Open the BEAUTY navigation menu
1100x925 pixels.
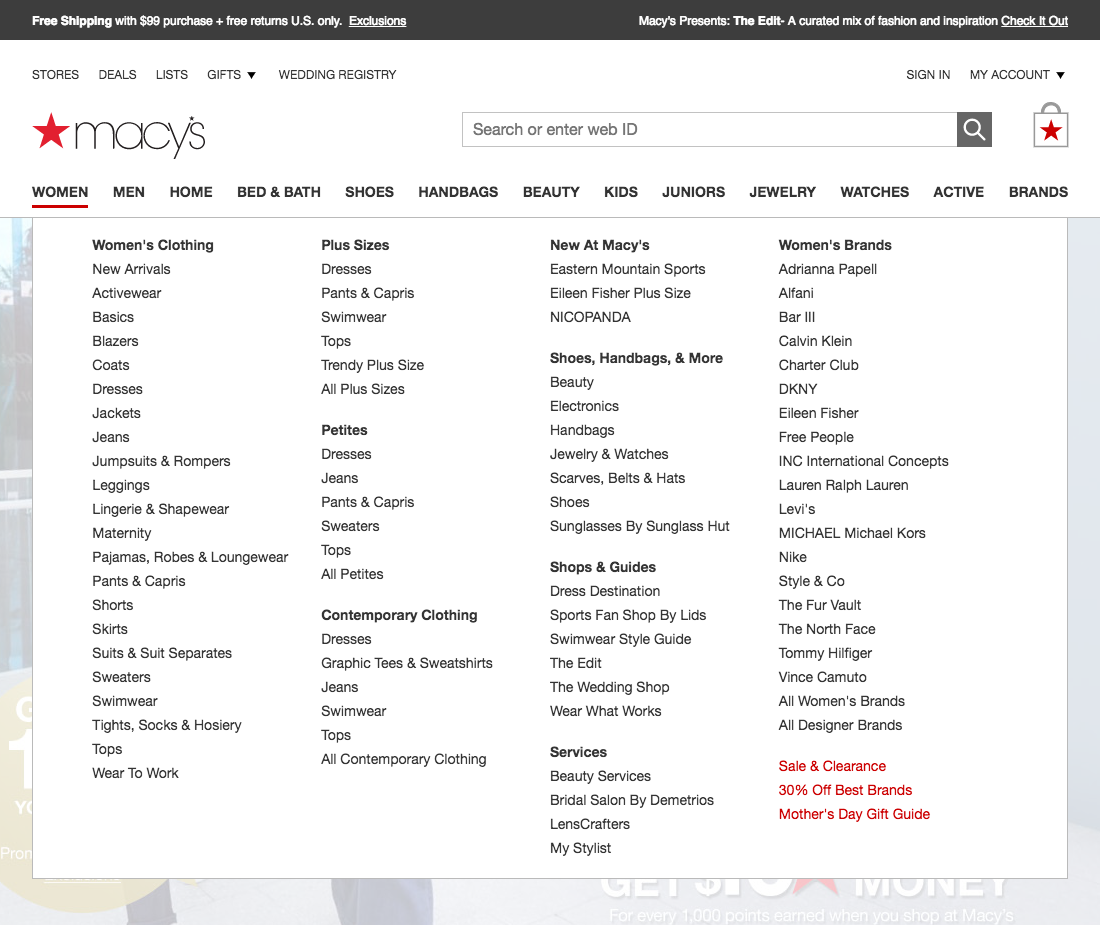(x=551, y=192)
